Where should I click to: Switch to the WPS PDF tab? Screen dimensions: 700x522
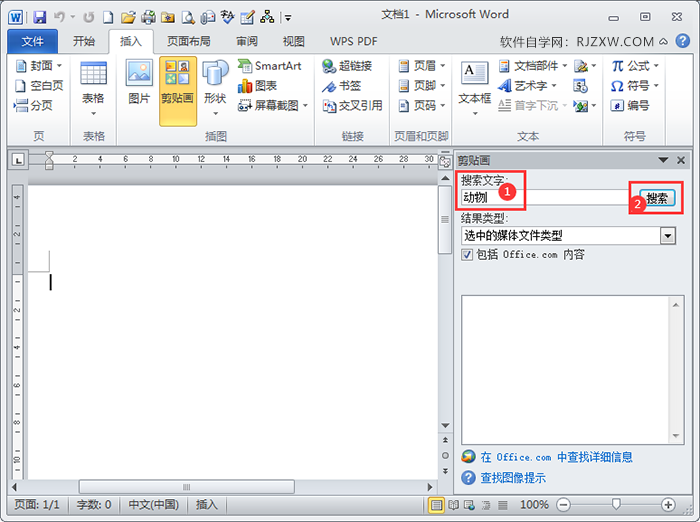click(354, 42)
